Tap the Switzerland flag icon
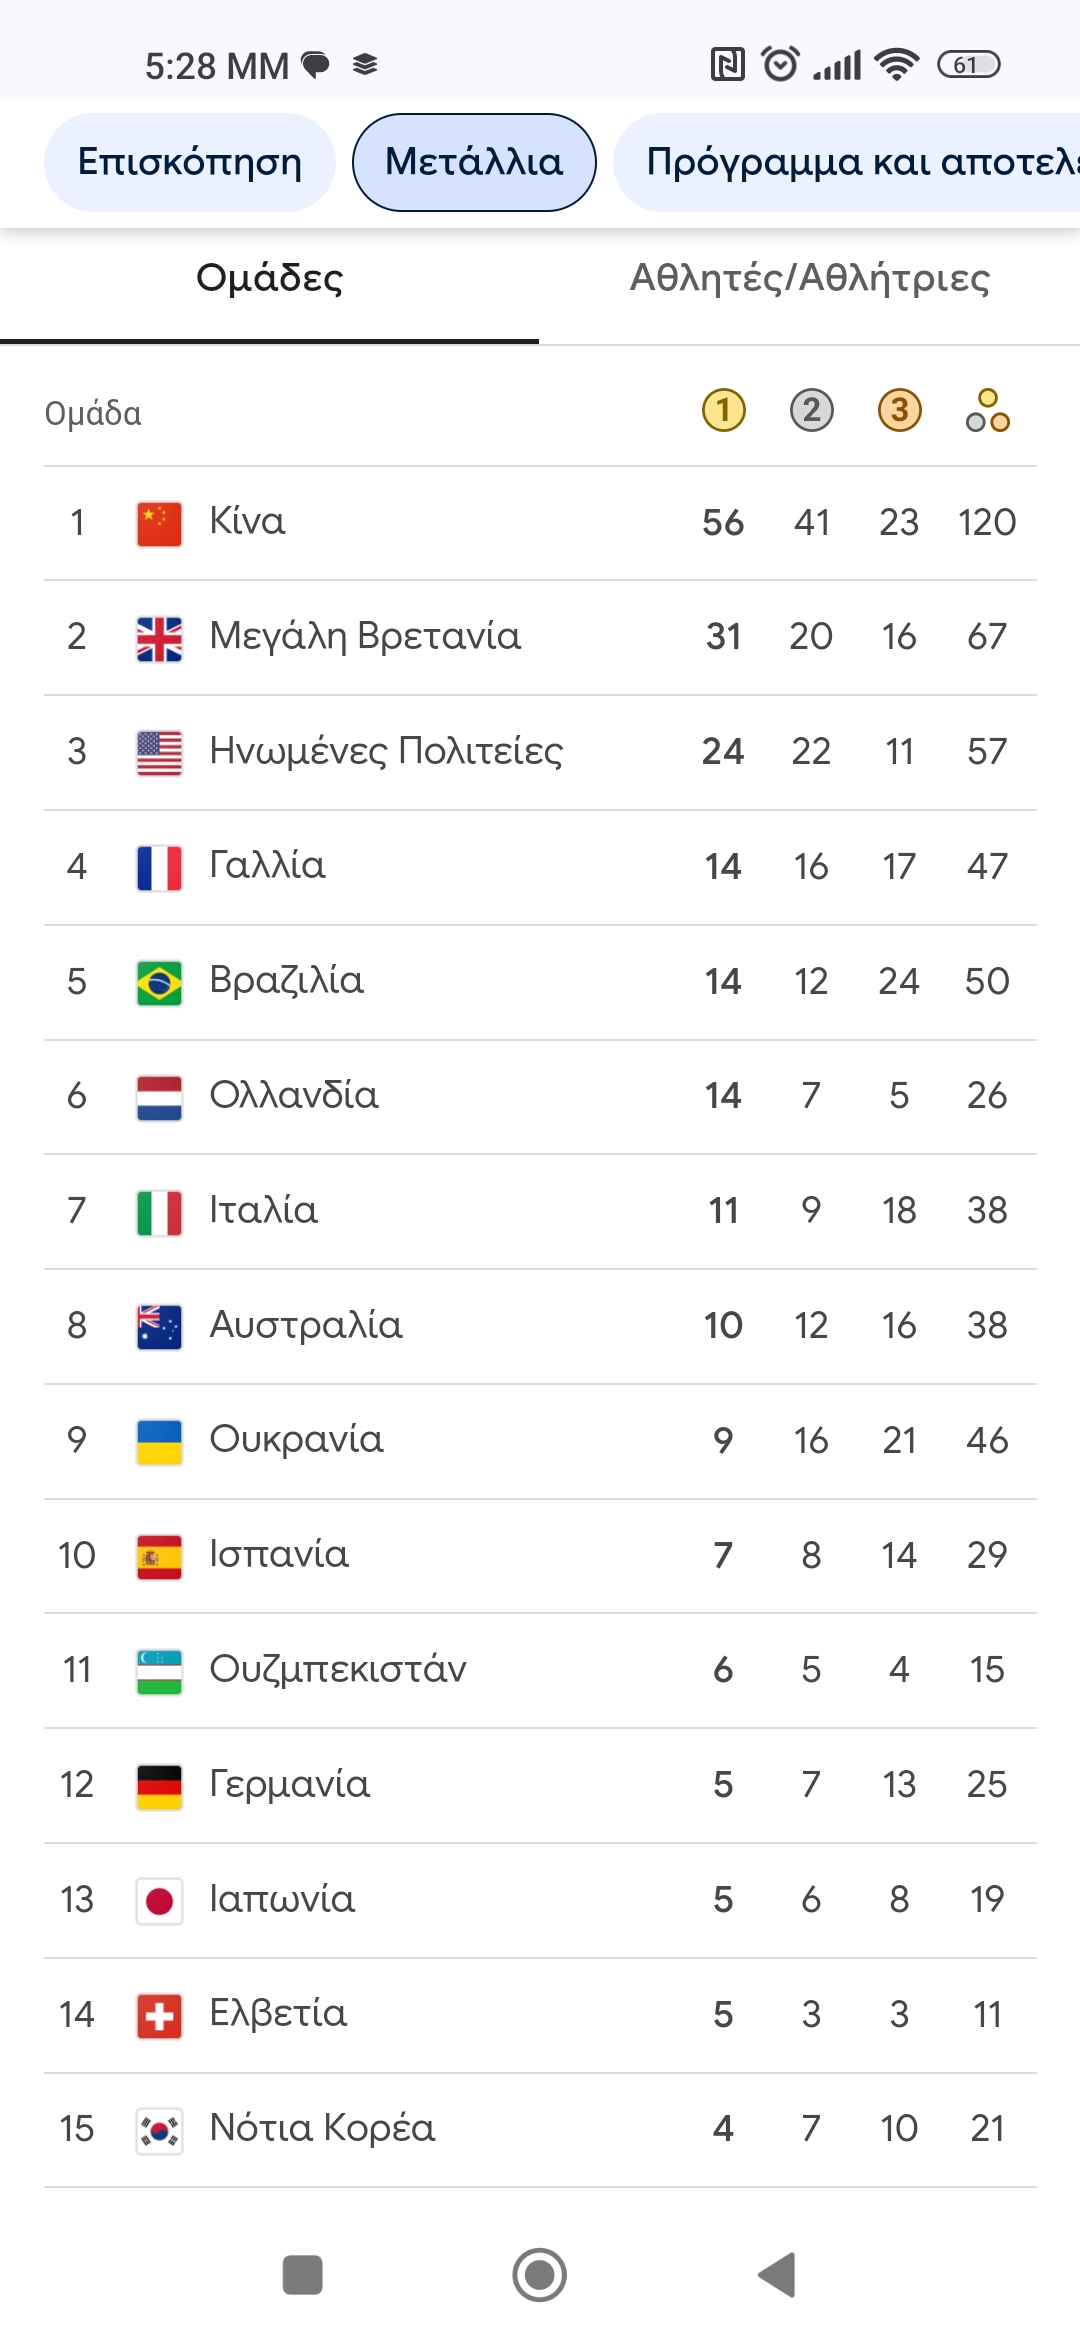This screenshot has width=1080, height=2340. point(159,2016)
